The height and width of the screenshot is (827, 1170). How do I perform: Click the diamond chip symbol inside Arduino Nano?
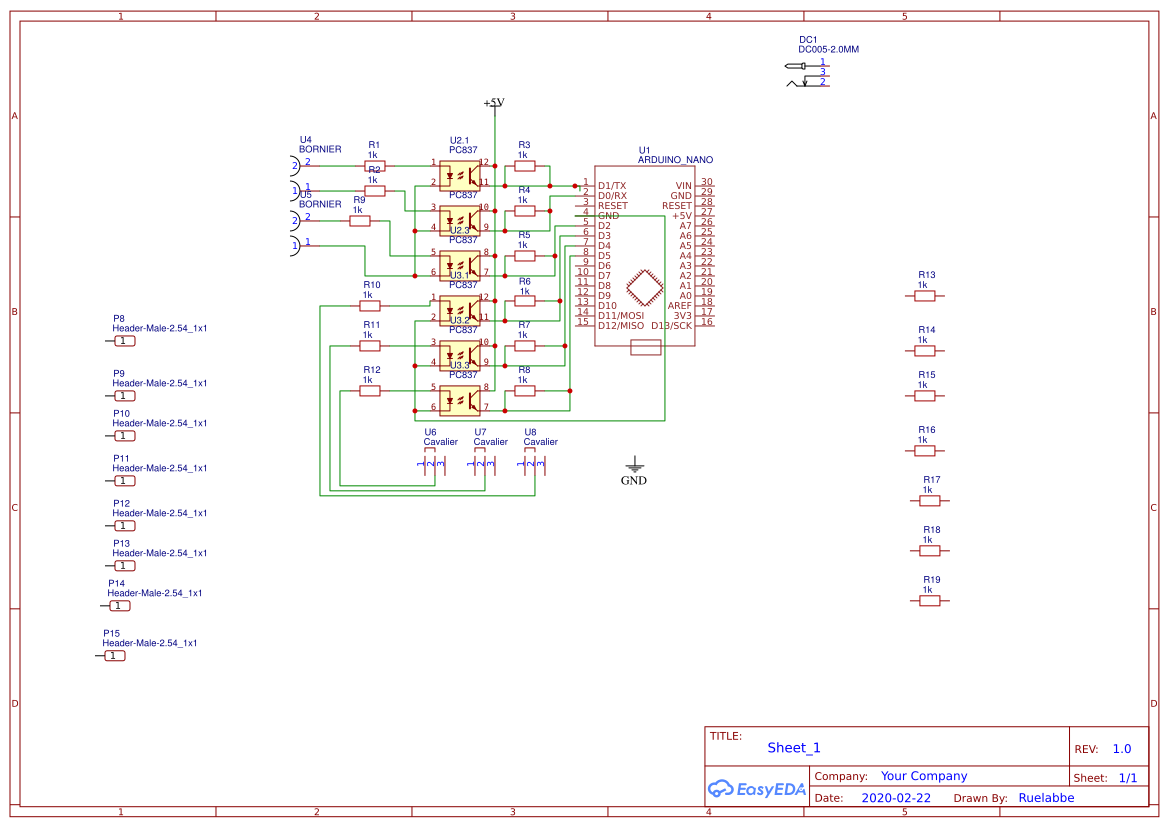pos(645,287)
